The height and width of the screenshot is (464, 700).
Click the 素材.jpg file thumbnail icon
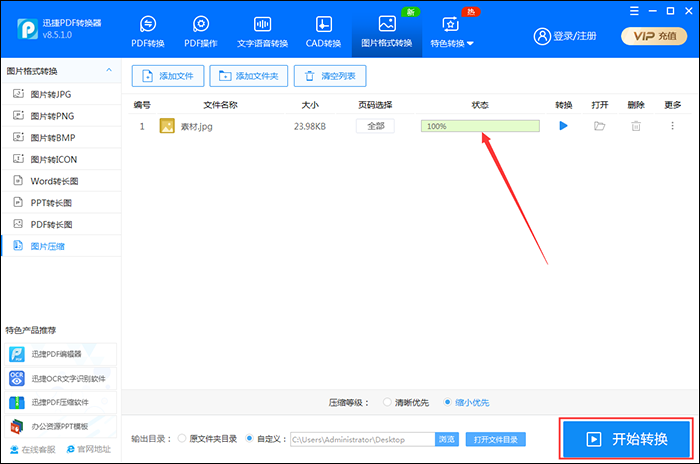click(167, 126)
